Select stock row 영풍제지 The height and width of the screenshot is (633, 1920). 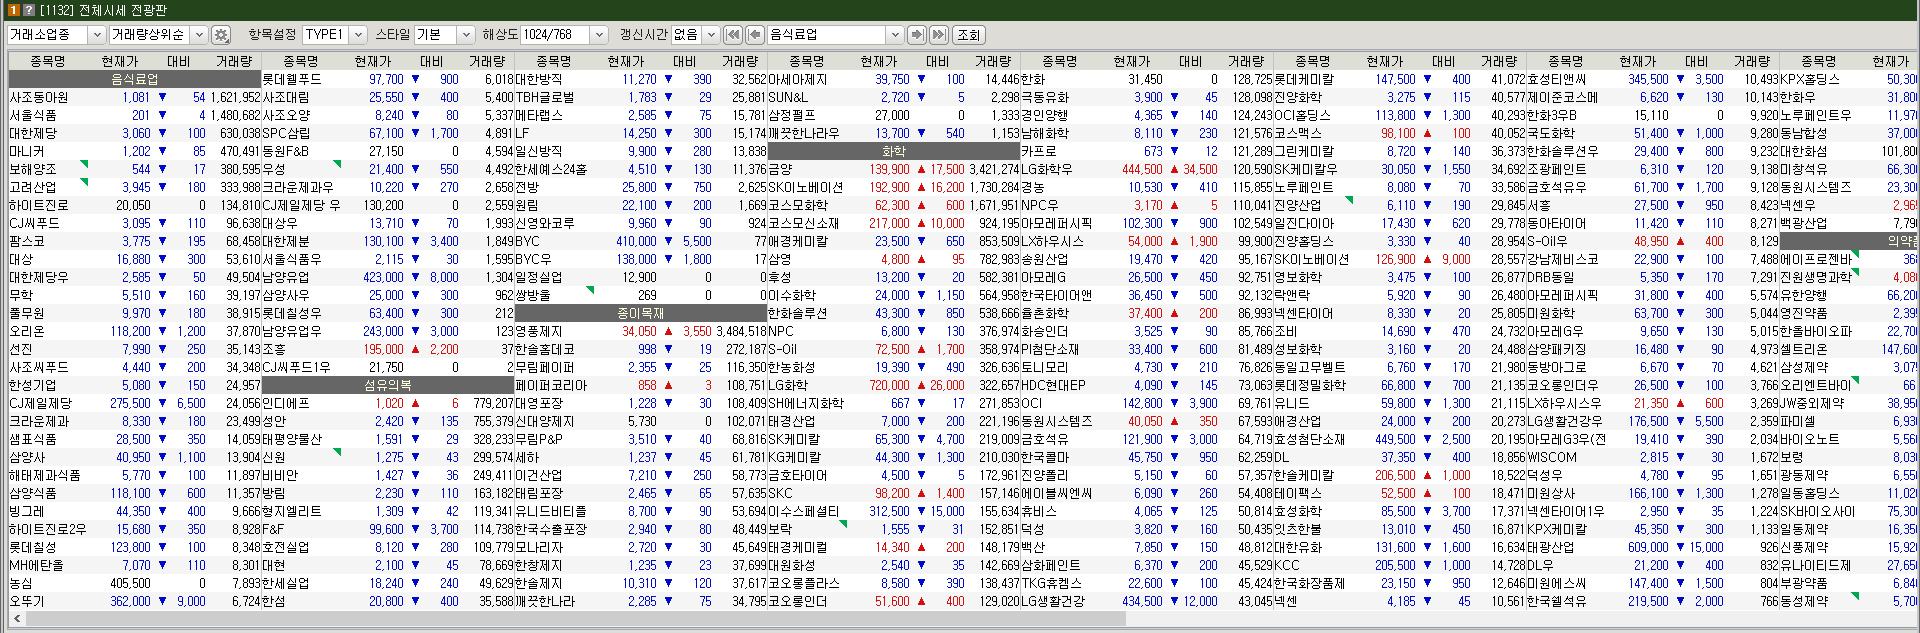[x=641, y=331]
